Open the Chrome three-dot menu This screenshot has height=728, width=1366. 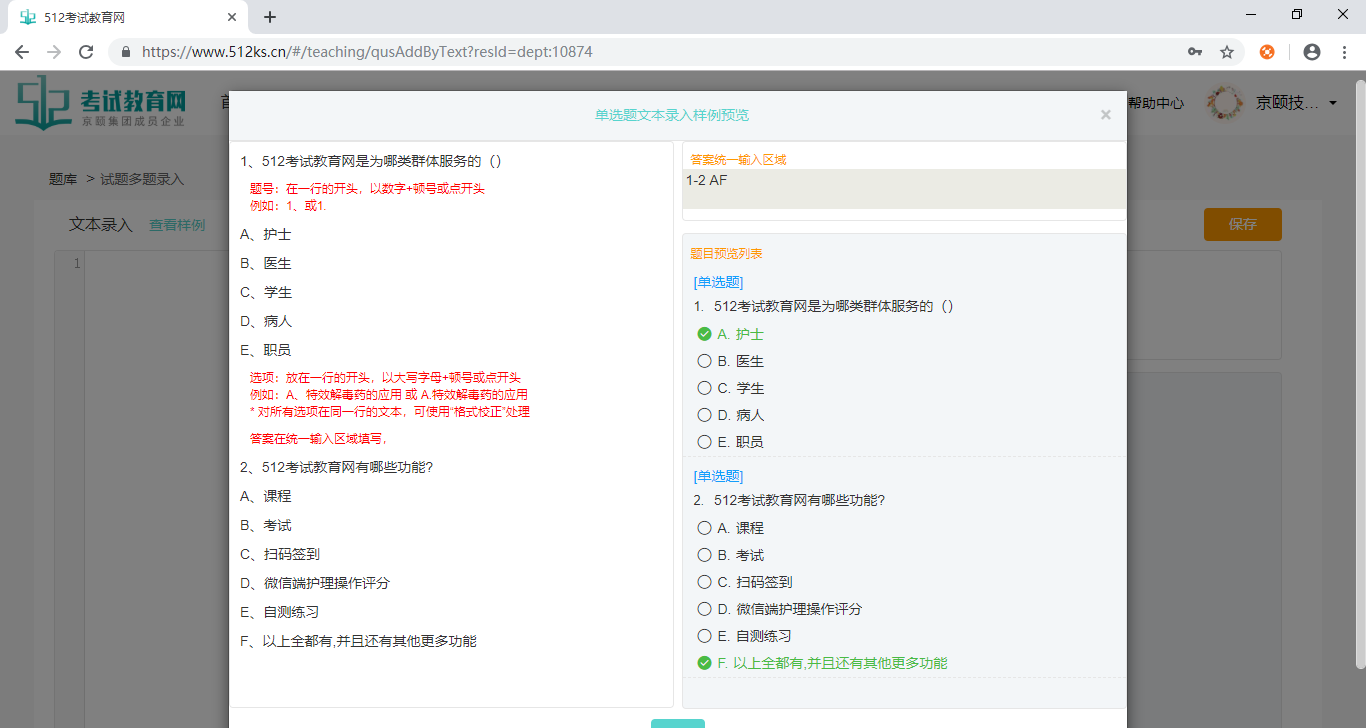point(1343,52)
